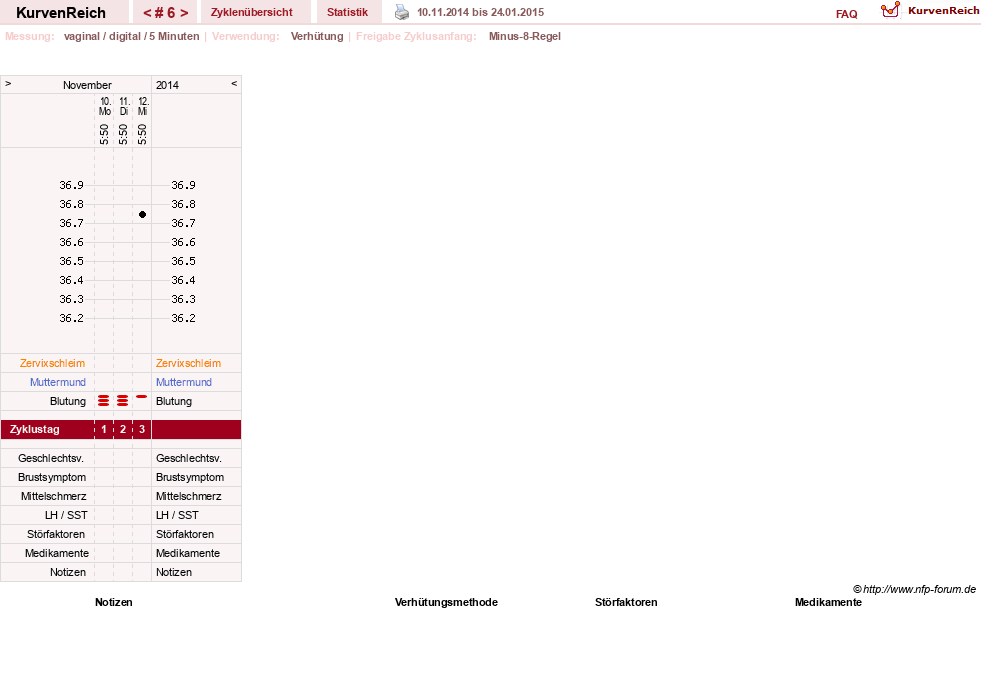Viewport: 981px width, 681px height.
Task: Click the bold Medikamente heading at the bottom
Action: point(828,602)
